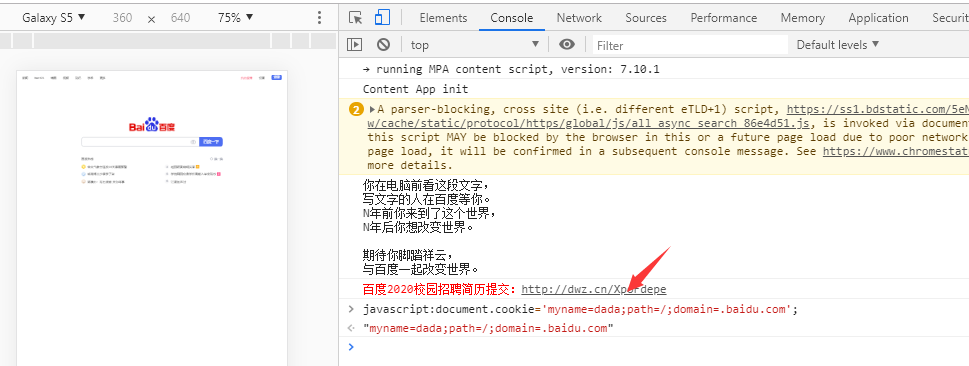Activate the inspect element picker icon

(355, 18)
